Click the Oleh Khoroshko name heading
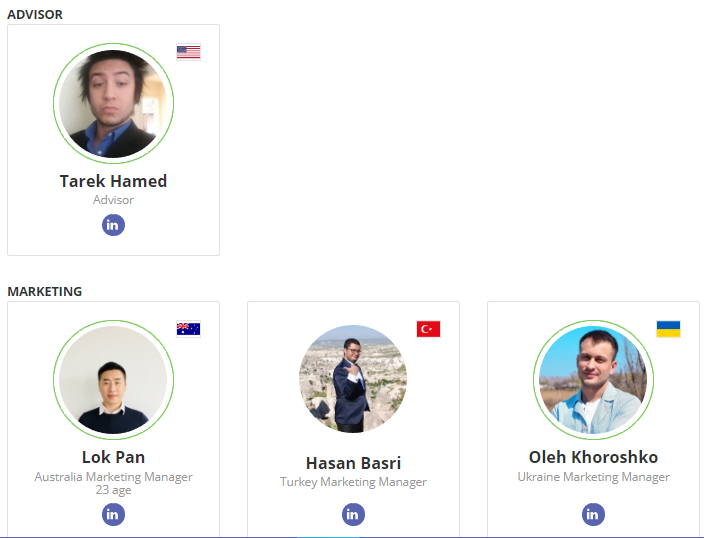This screenshot has width=704, height=538. [593, 457]
